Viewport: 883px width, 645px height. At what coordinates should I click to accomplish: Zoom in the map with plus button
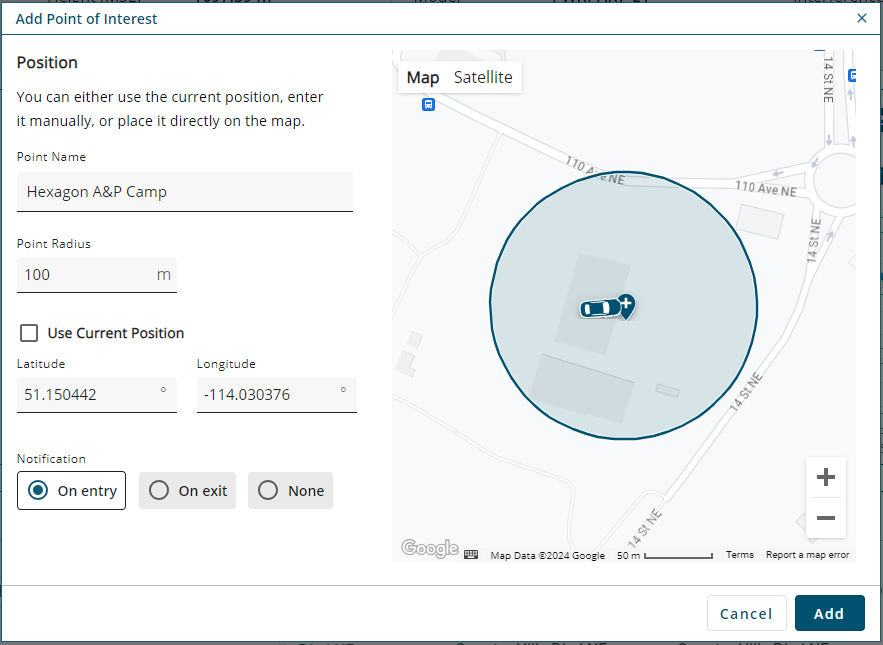click(826, 477)
